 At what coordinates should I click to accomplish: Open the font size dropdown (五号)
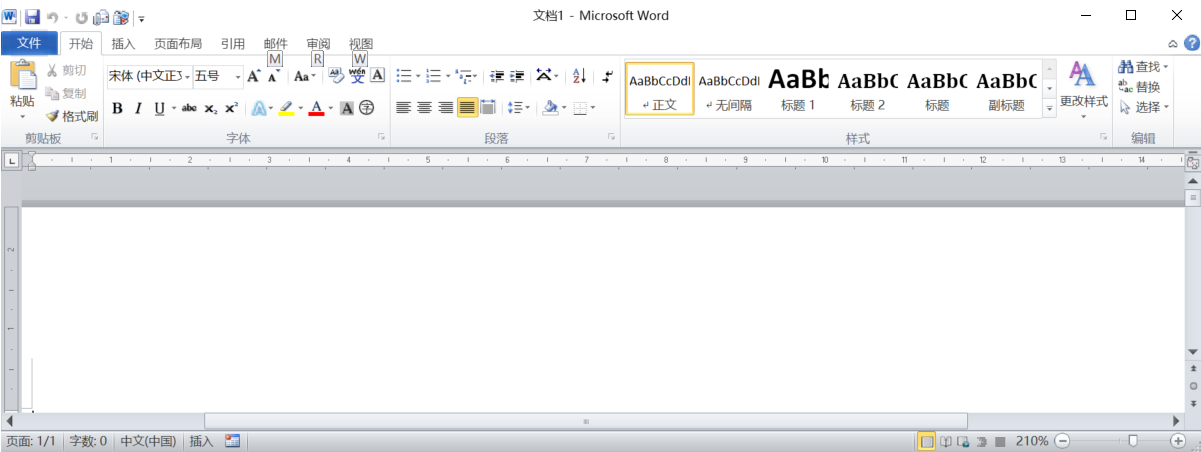click(x=218, y=76)
